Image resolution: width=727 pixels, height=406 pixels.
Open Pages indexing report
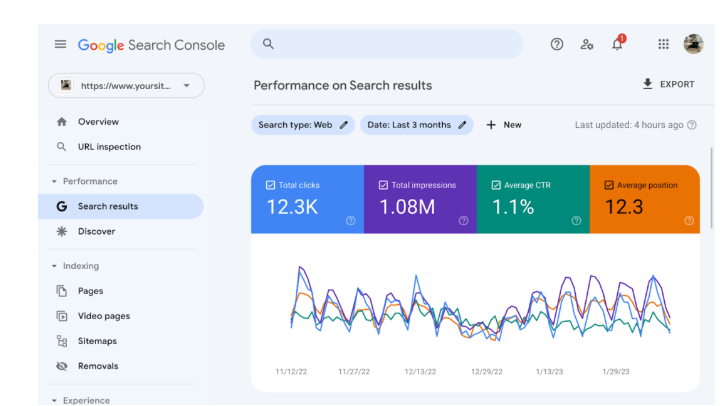(x=90, y=291)
